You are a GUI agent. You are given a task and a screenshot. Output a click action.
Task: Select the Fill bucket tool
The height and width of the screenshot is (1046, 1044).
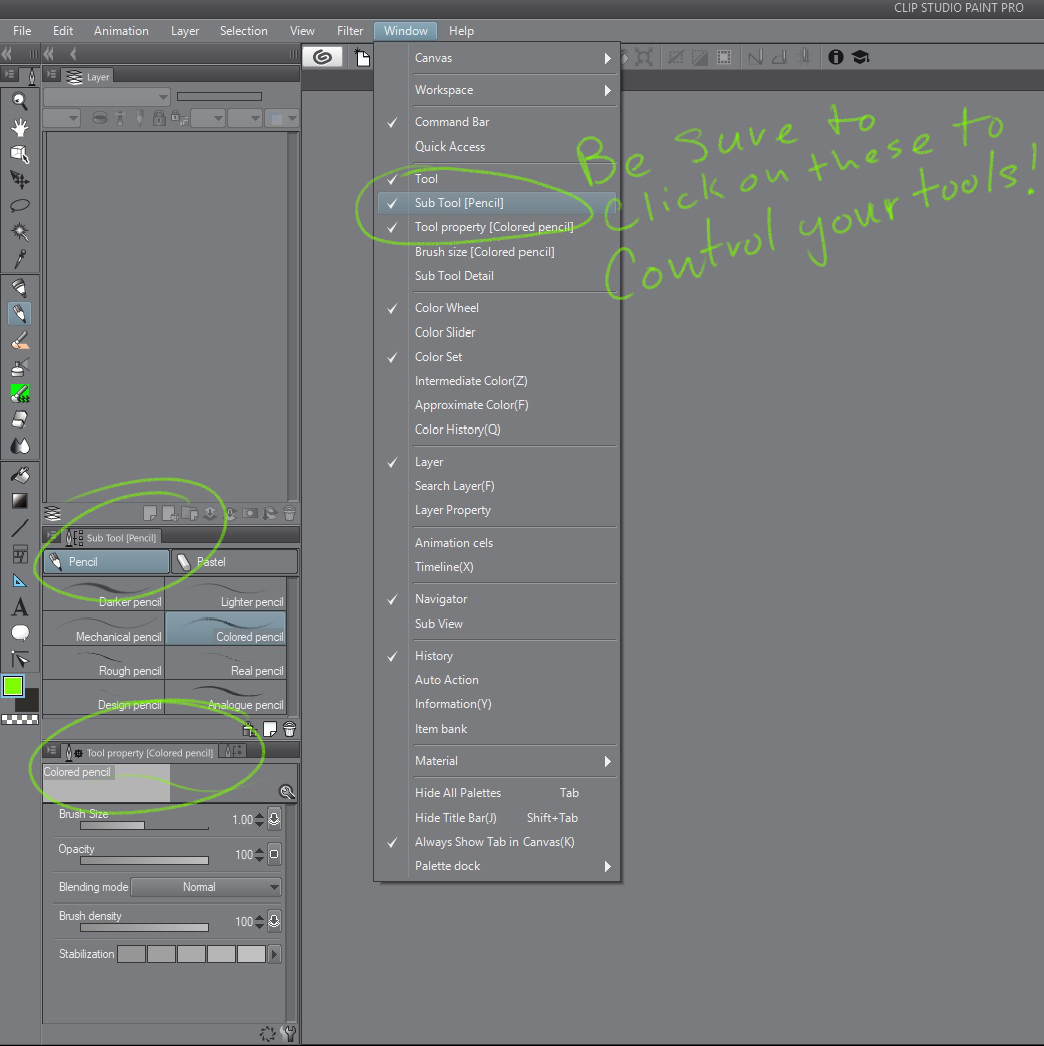pyautogui.click(x=19, y=475)
